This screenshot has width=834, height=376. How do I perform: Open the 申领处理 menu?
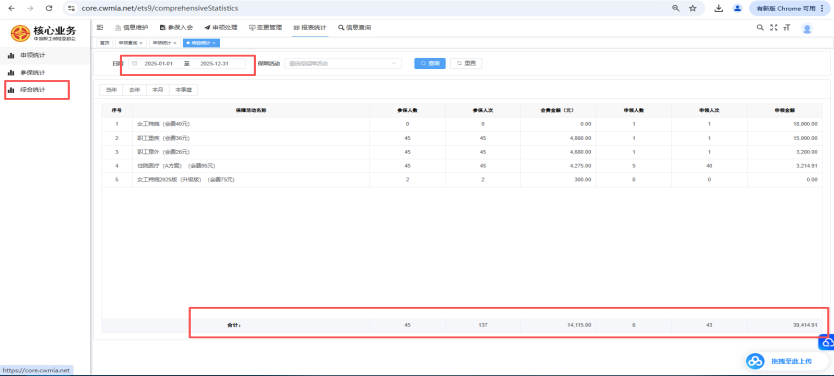coord(221,27)
